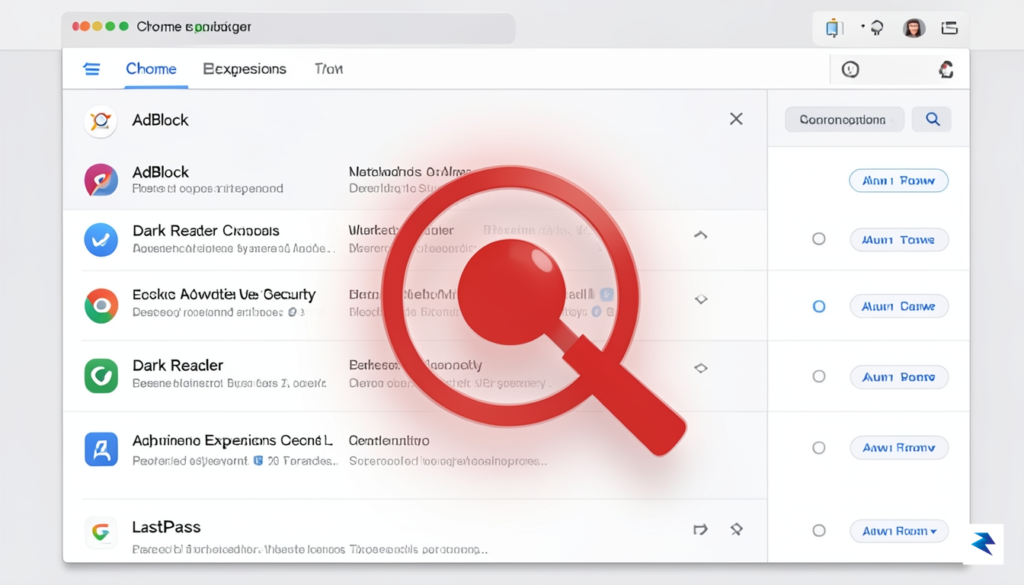Expand the Eockic Aowdtei Ue Gecurty row arrow
The width and height of the screenshot is (1024, 585).
click(x=701, y=300)
